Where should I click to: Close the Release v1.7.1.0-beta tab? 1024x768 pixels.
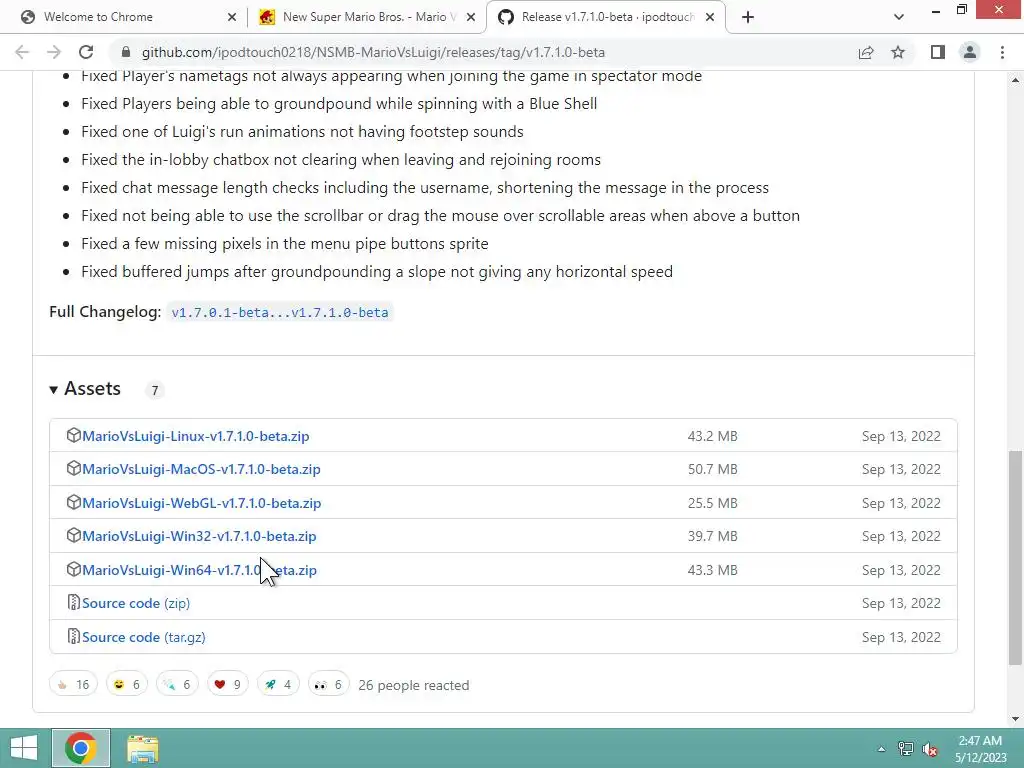click(710, 17)
